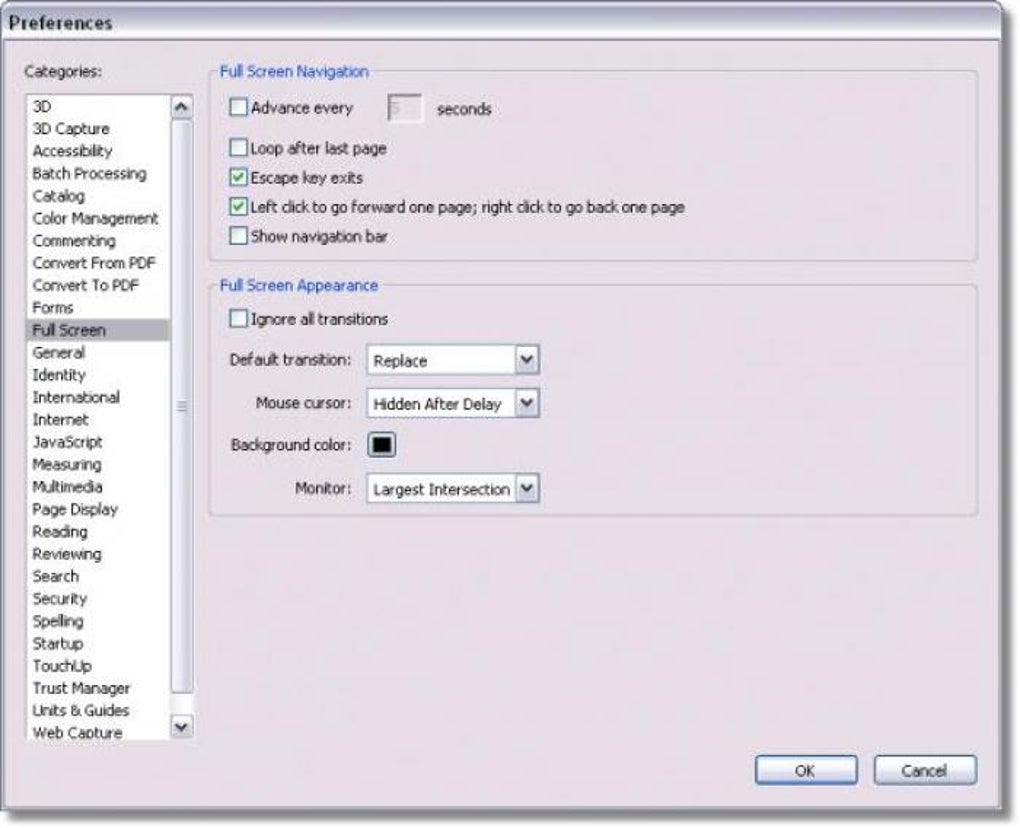Select the Catalog category
The width and height of the screenshot is (1020, 828).
pos(98,196)
